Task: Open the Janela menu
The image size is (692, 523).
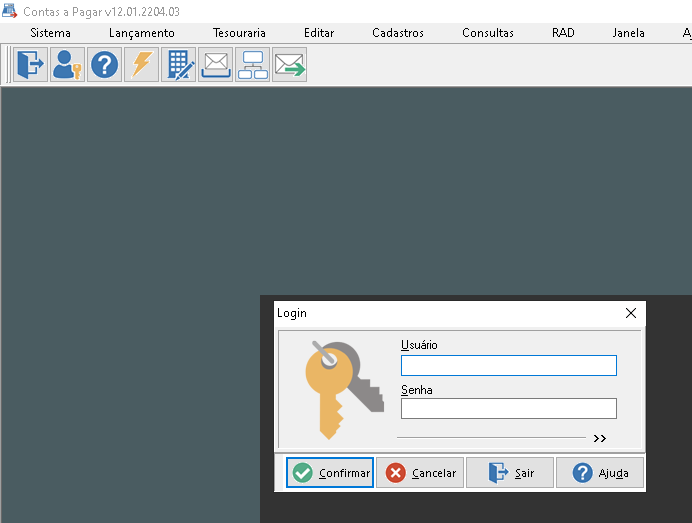Action: coord(628,33)
